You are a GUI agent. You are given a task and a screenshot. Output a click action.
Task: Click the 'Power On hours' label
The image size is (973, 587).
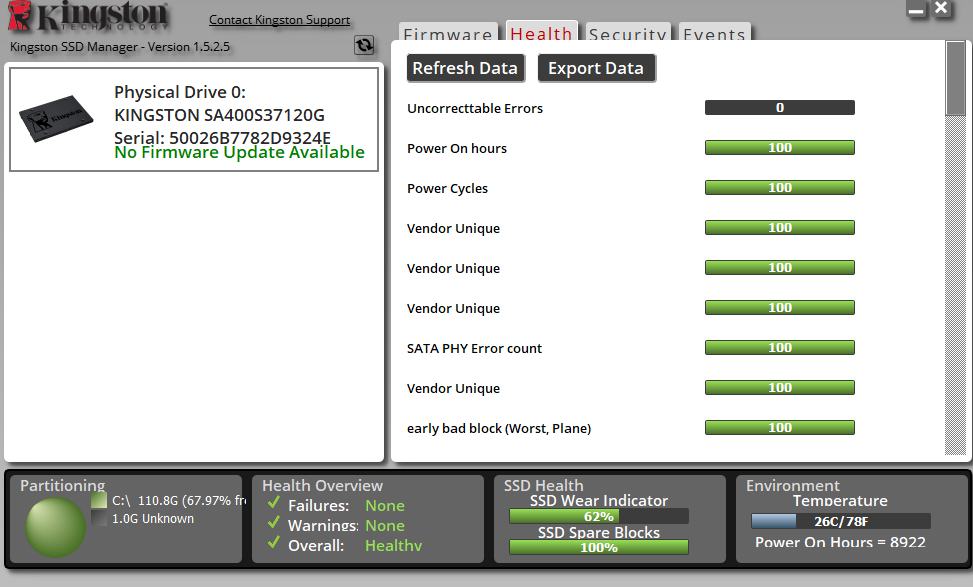457,148
